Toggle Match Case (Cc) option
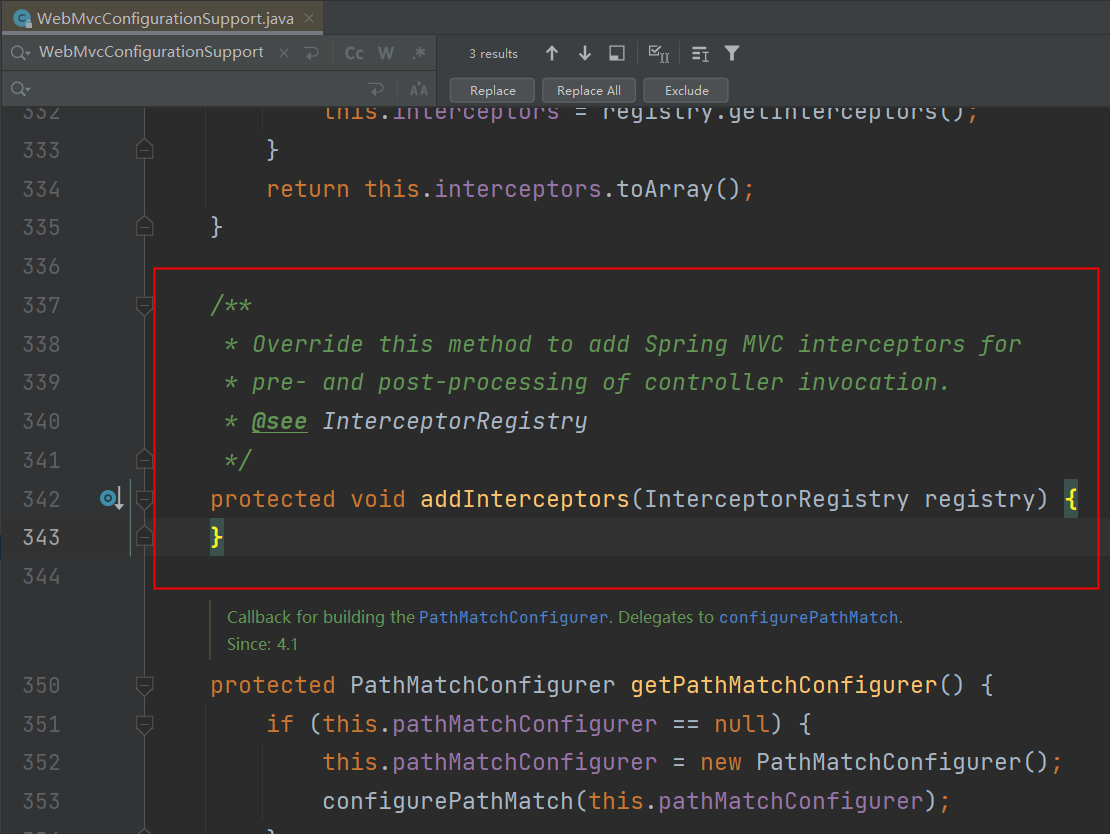The width and height of the screenshot is (1110, 834). (354, 54)
